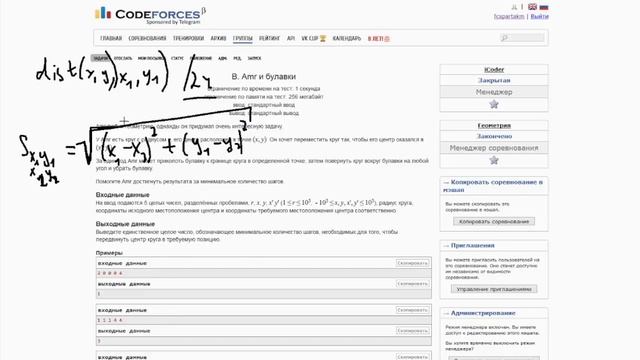The height and width of the screenshot is (360, 640).
Task: Switch language with the Russian flag icon
Action: 544,7
